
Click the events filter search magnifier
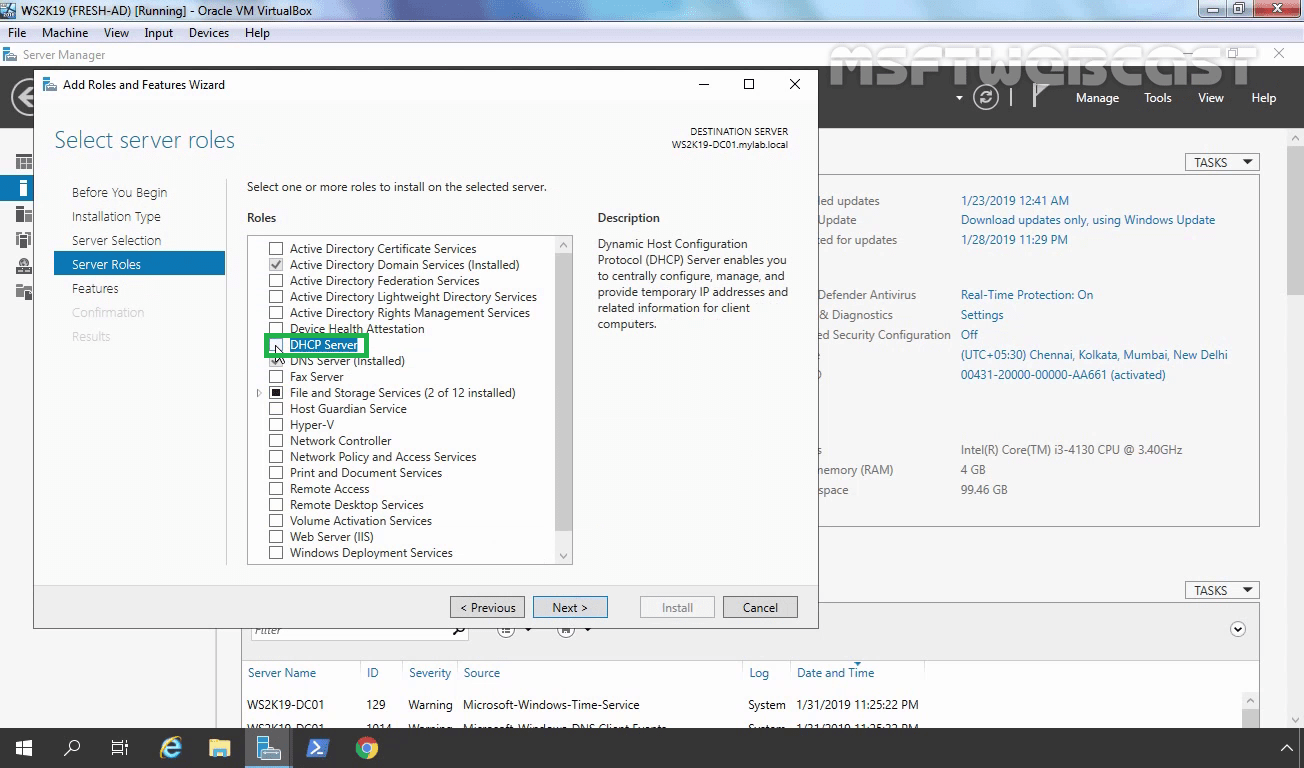click(x=459, y=630)
